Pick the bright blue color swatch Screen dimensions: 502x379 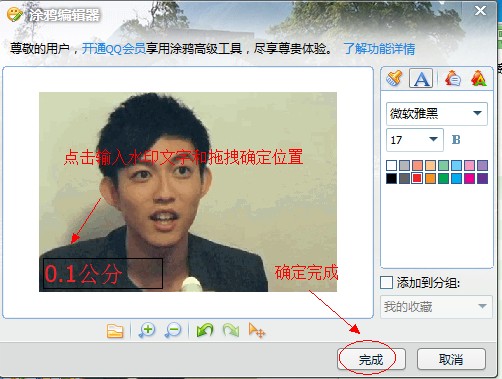click(456, 178)
